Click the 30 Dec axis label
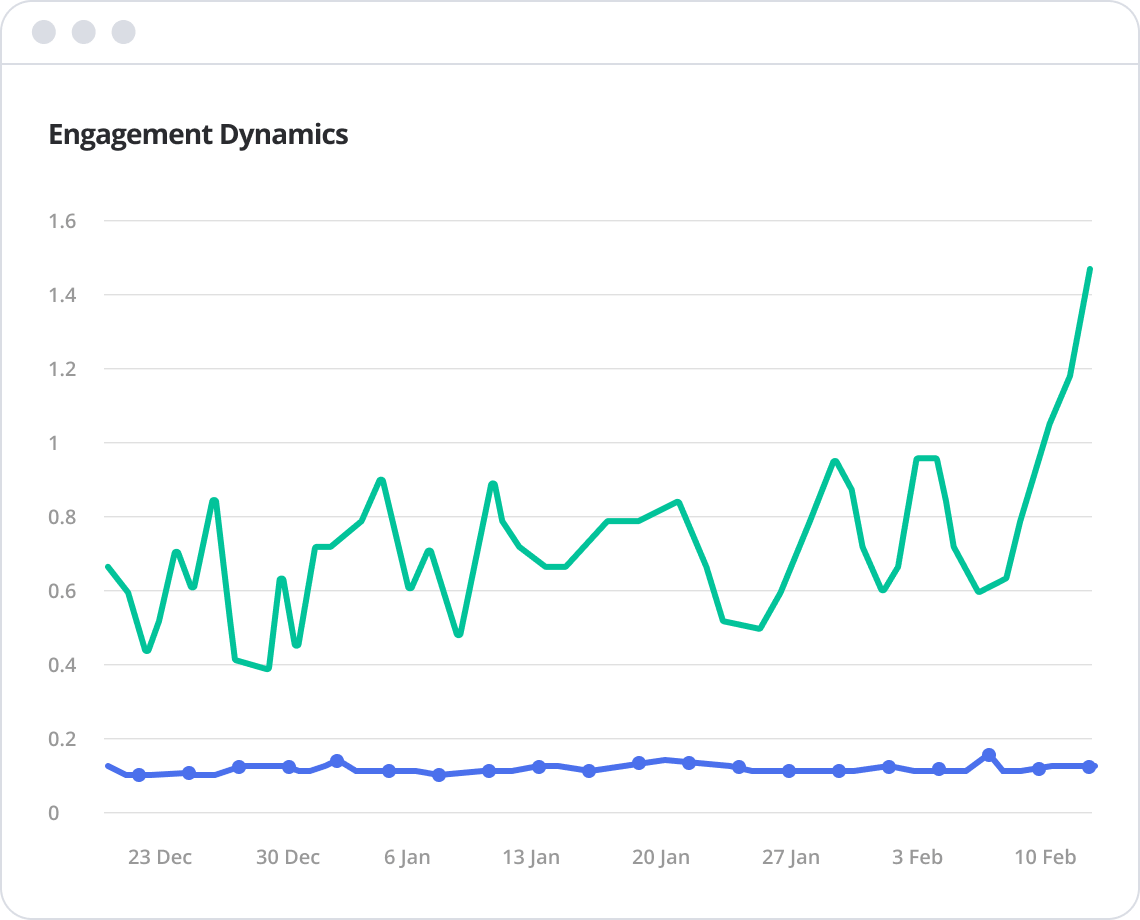Viewport: 1140px width, 920px height. pos(288,857)
